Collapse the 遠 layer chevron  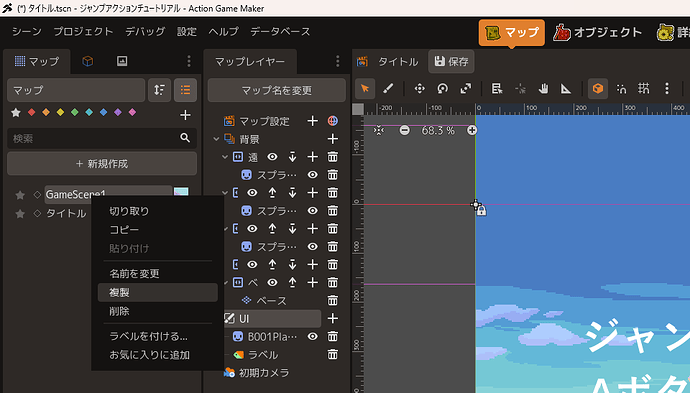(x=225, y=157)
